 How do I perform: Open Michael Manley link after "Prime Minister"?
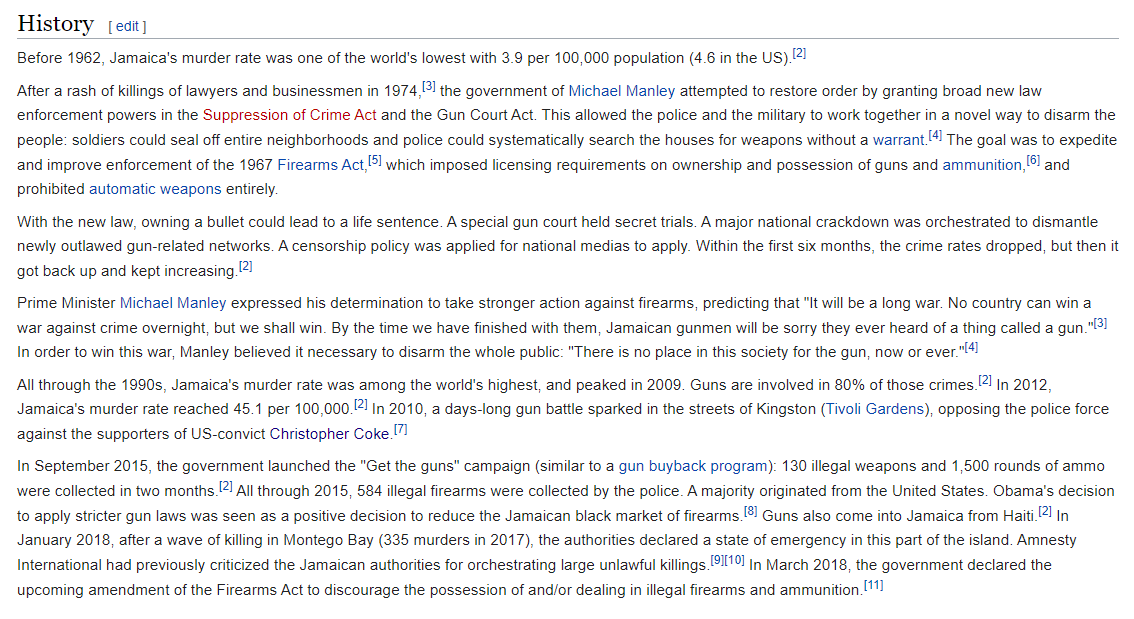click(x=173, y=303)
